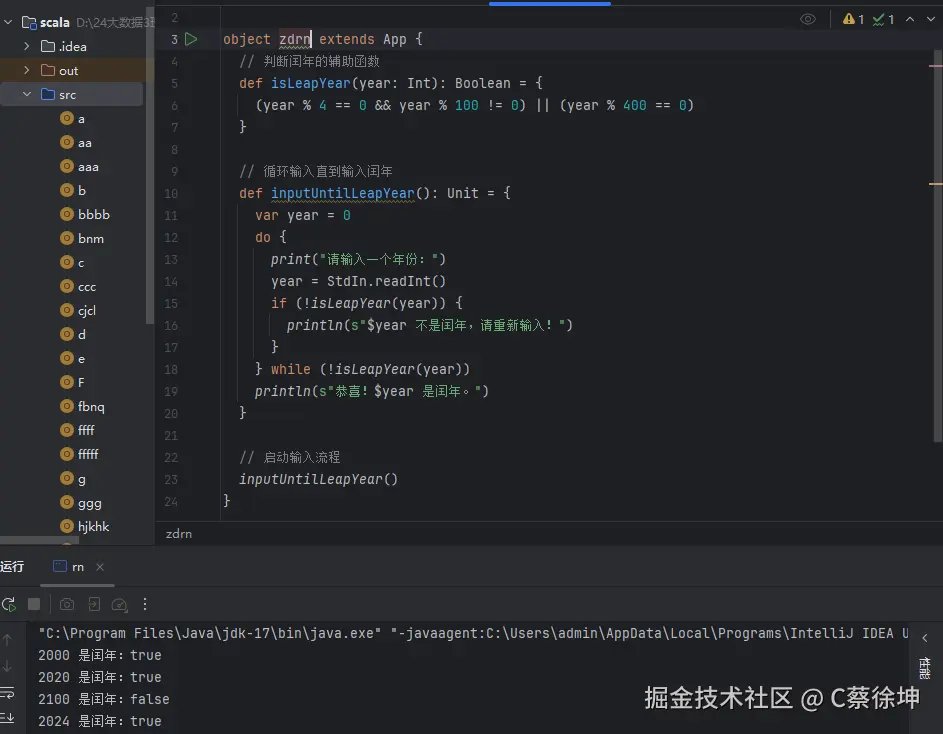Collapse the src folder
The width and height of the screenshot is (943, 734).
click(x=29, y=94)
